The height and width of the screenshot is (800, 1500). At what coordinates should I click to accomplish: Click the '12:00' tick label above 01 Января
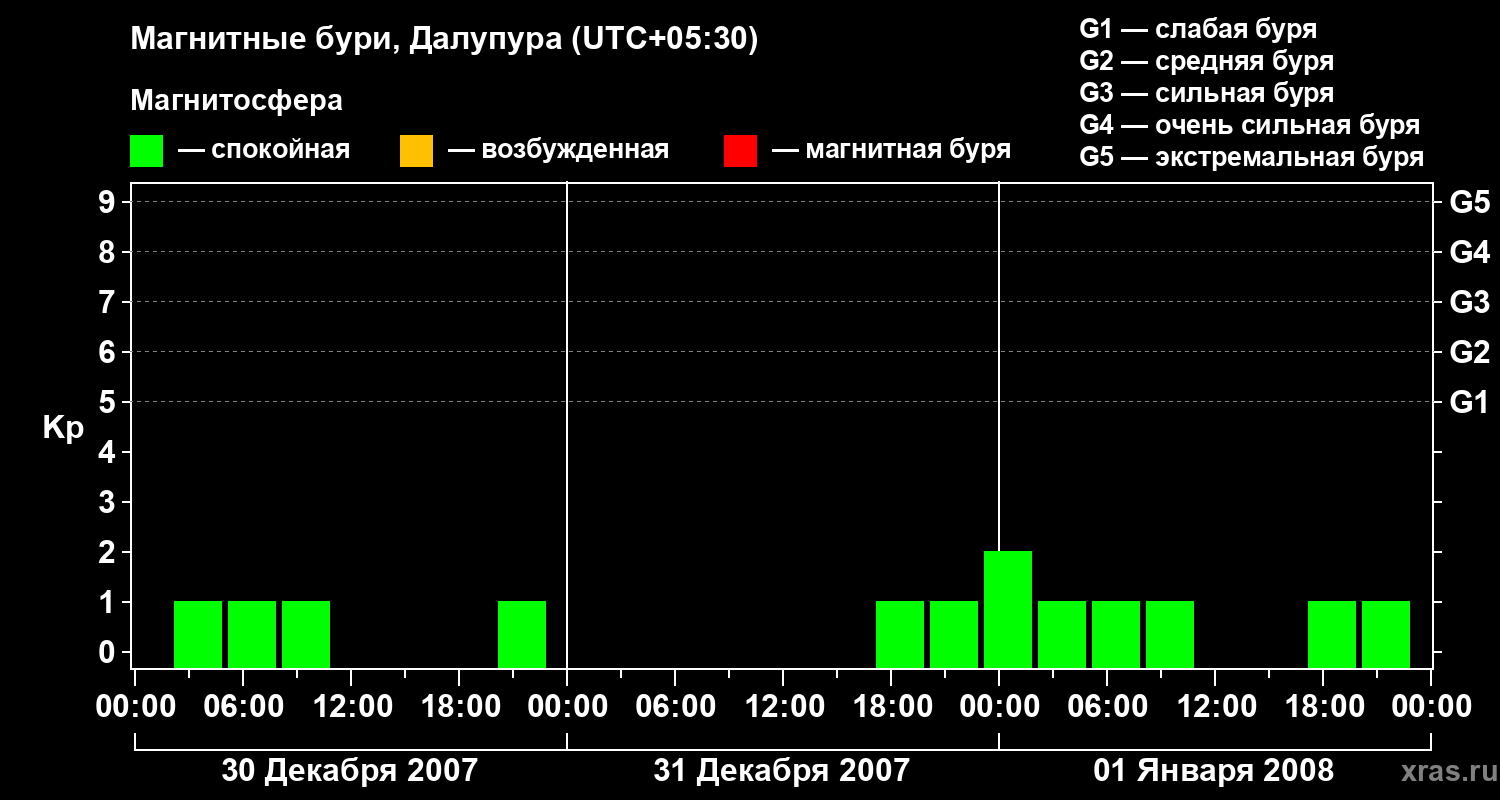[1215, 706]
